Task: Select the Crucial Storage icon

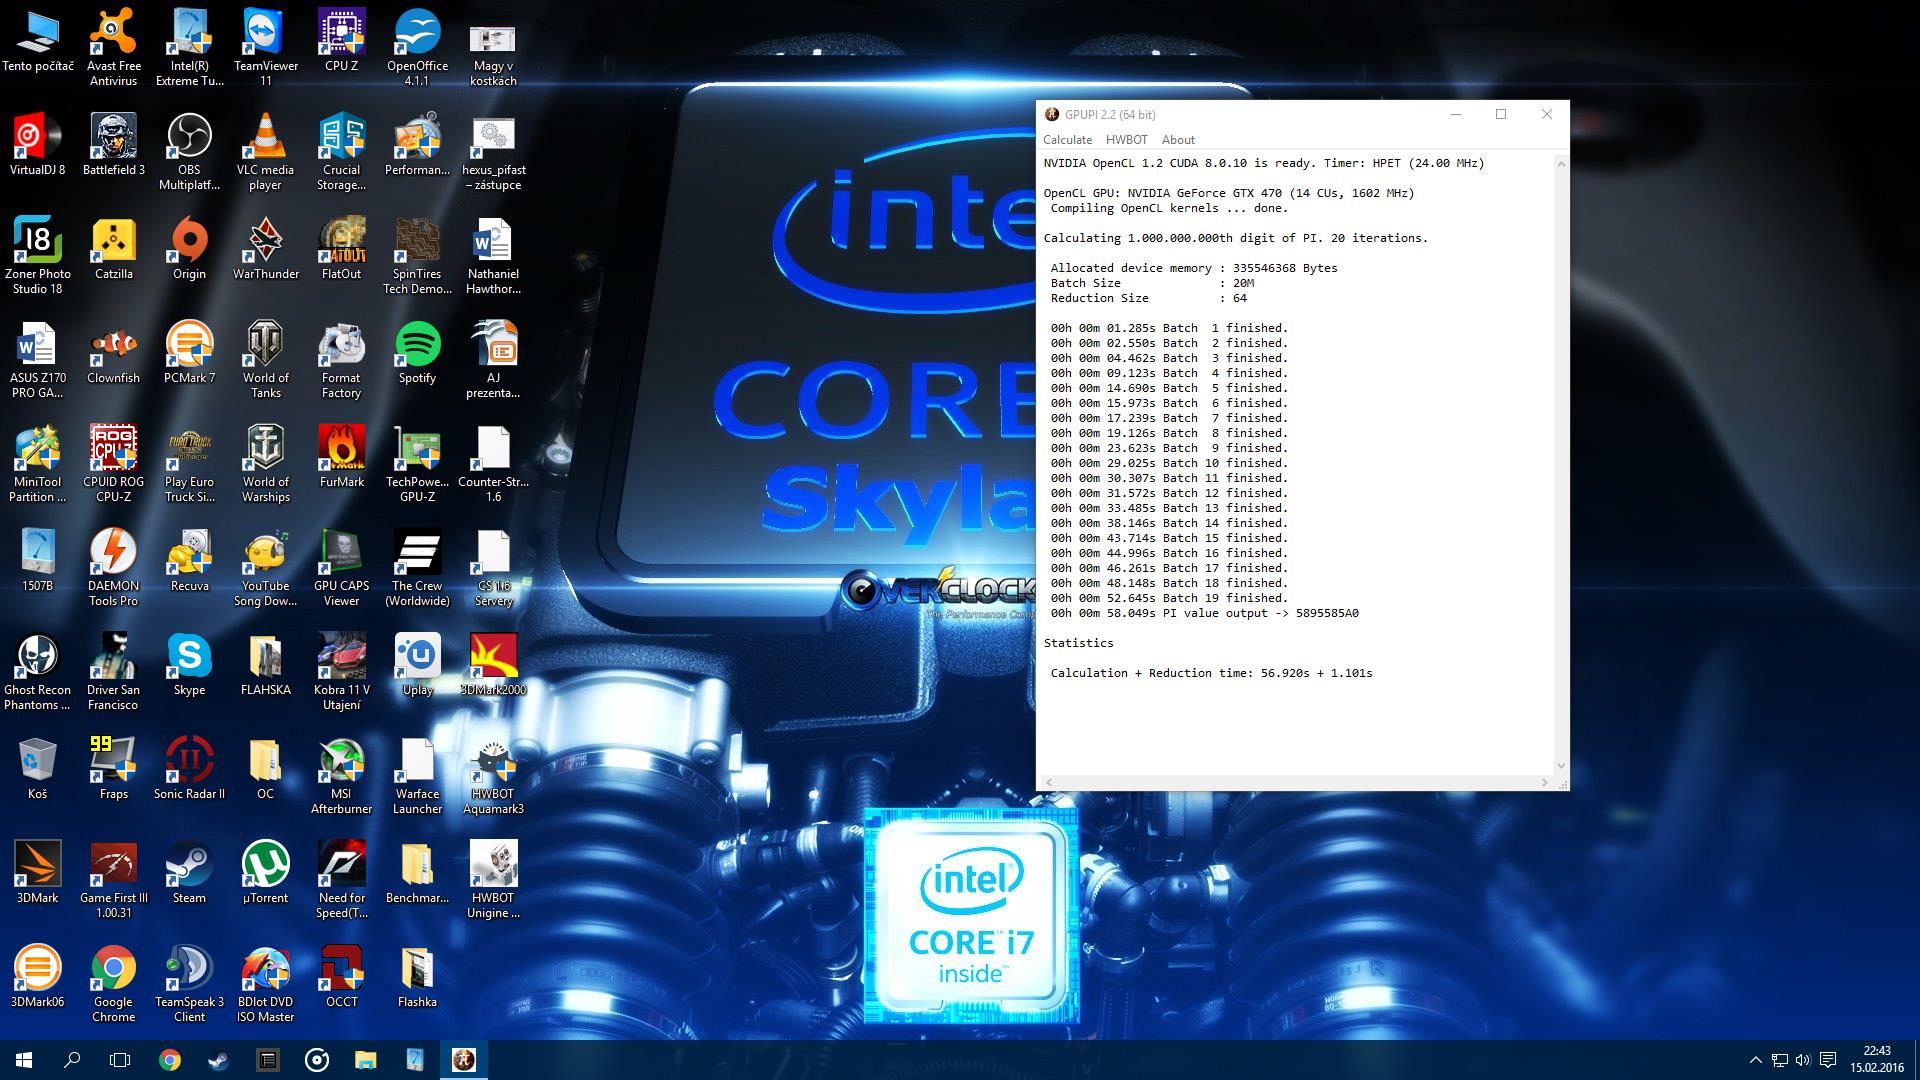Action: pyautogui.click(x=341, y=152)
